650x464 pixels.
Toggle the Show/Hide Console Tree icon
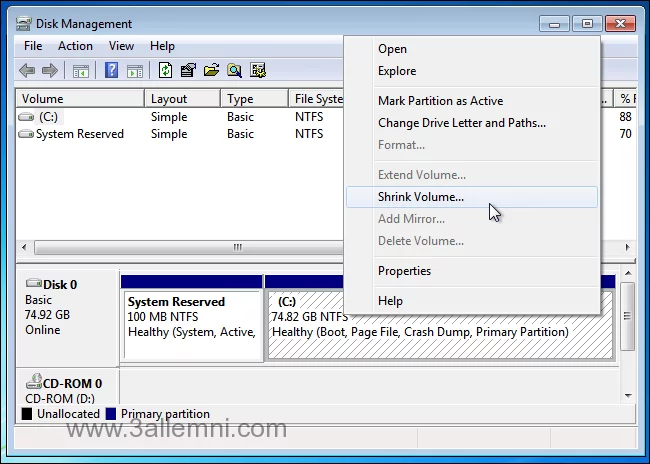point(80,70)
